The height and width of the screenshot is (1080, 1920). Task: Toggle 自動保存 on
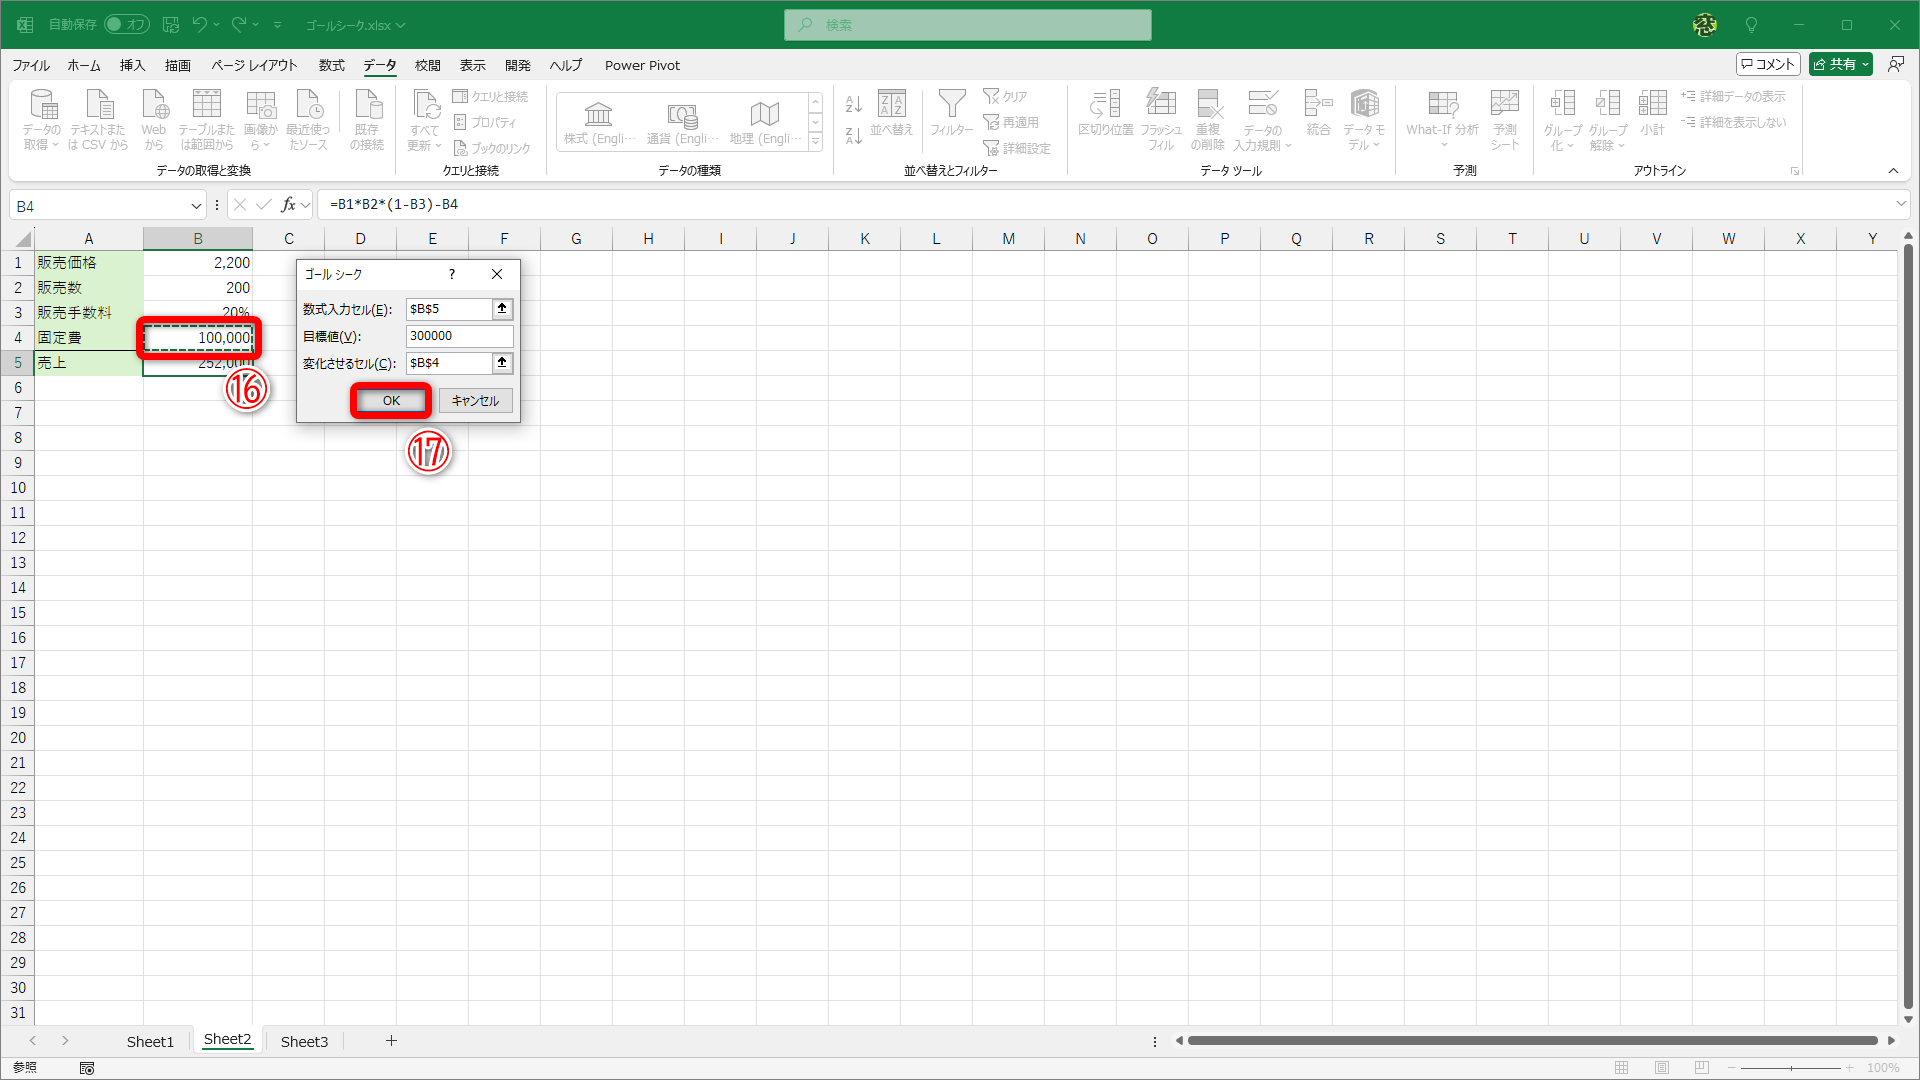click(x=126, y=24)
